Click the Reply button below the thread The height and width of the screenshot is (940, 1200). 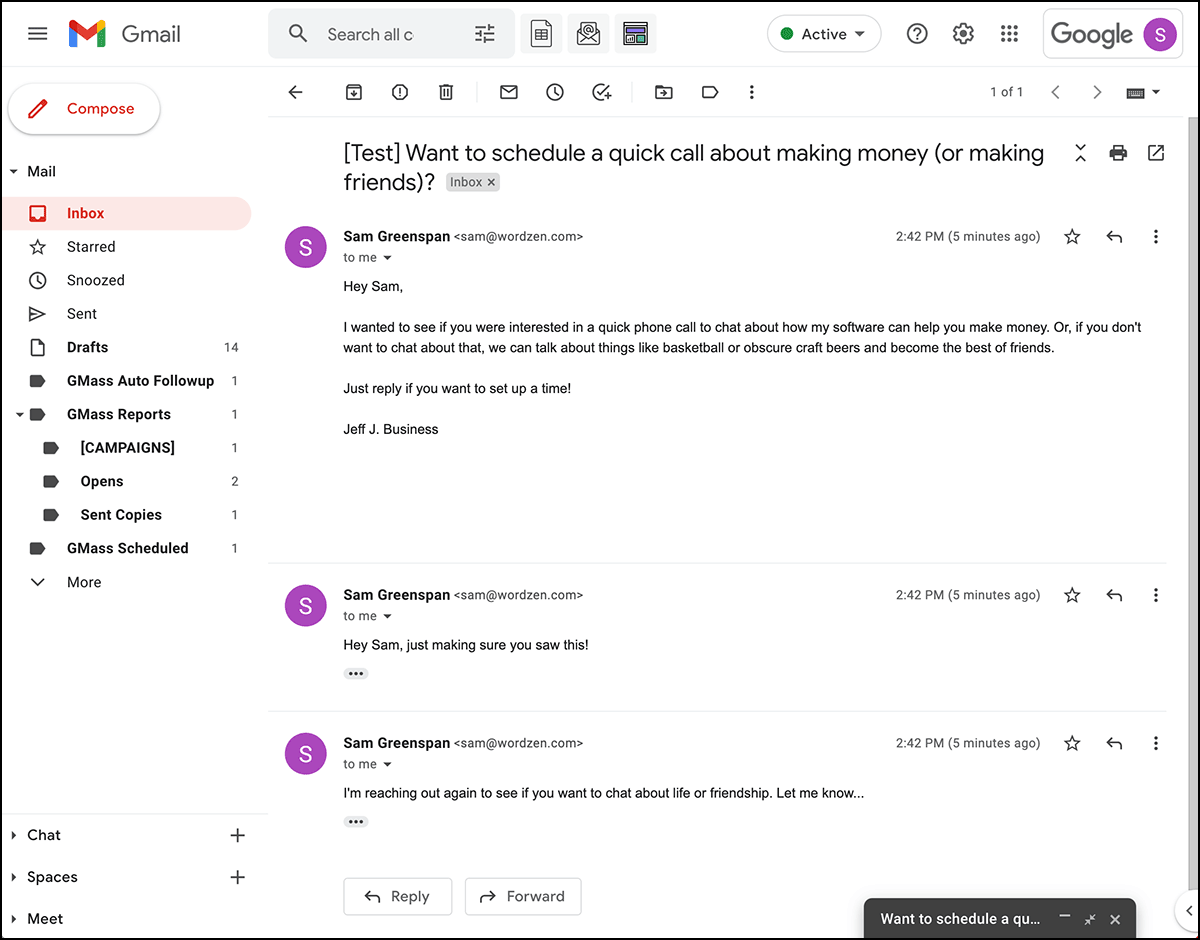(398, 896)
